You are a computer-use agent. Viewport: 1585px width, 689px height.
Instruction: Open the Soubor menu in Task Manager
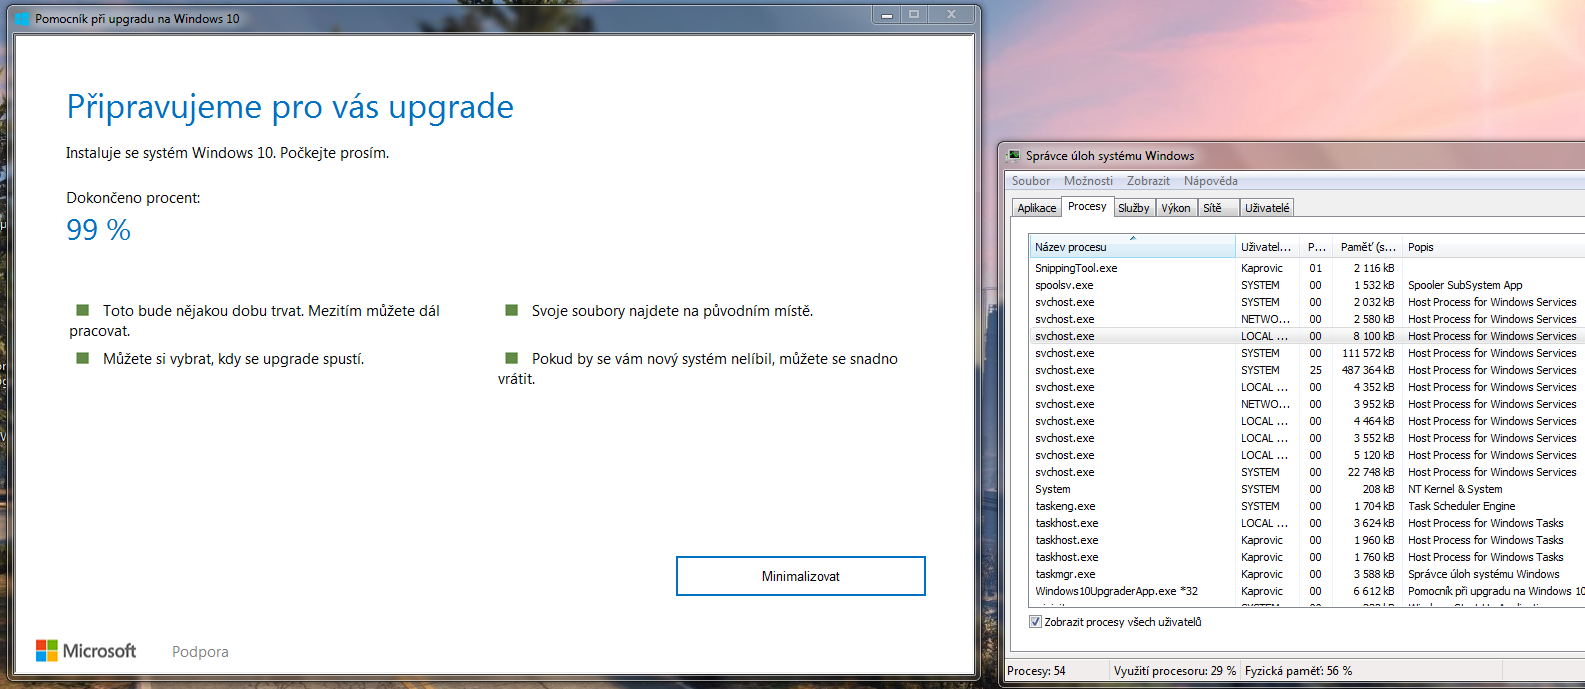click(x=1031, y=181)
